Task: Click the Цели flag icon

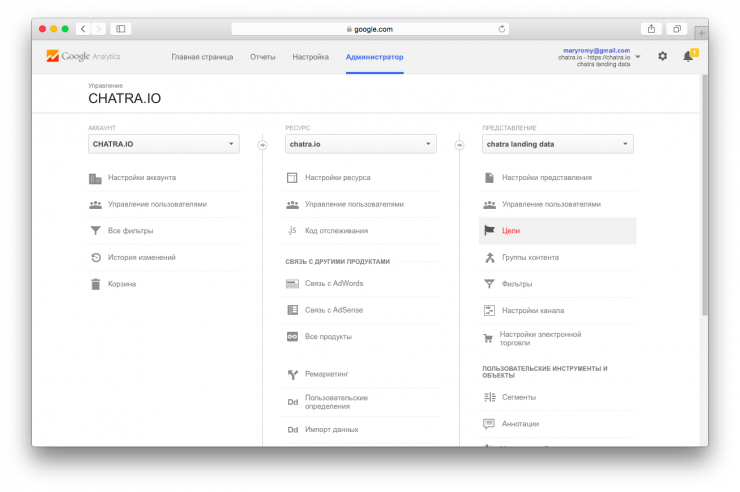Action: coord(489,231)
